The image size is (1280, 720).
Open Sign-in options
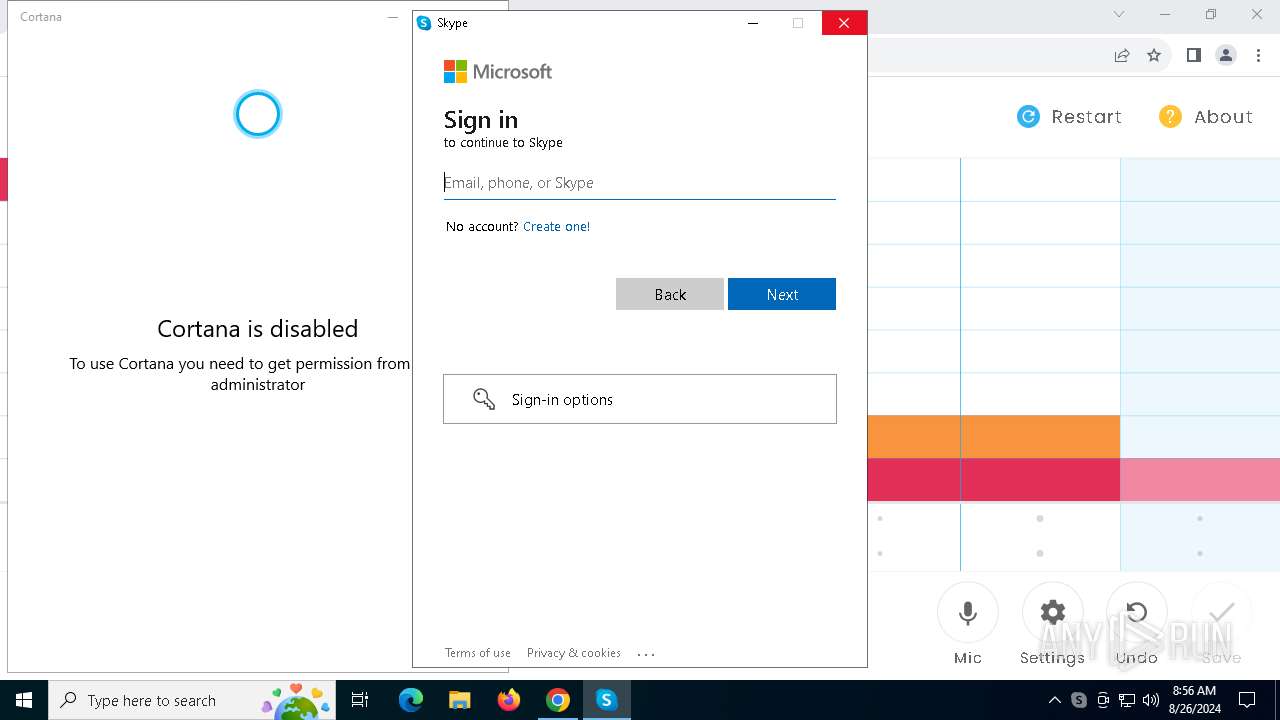click(x=640, y=399)
